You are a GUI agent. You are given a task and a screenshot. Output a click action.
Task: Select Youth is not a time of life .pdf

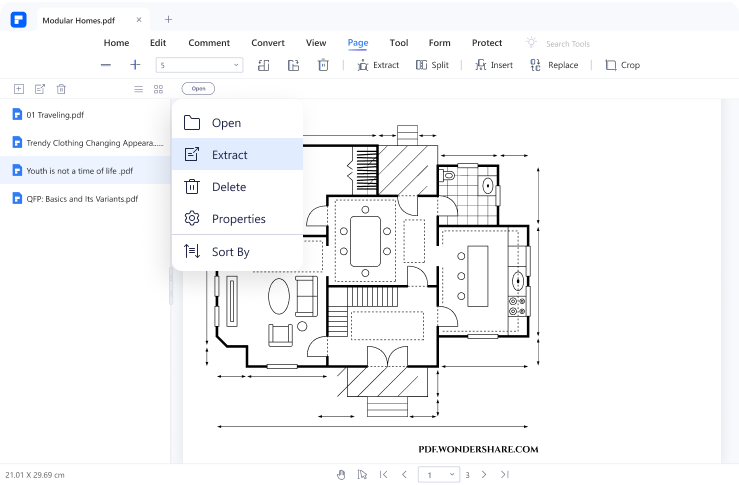click(x=85, y=171)
